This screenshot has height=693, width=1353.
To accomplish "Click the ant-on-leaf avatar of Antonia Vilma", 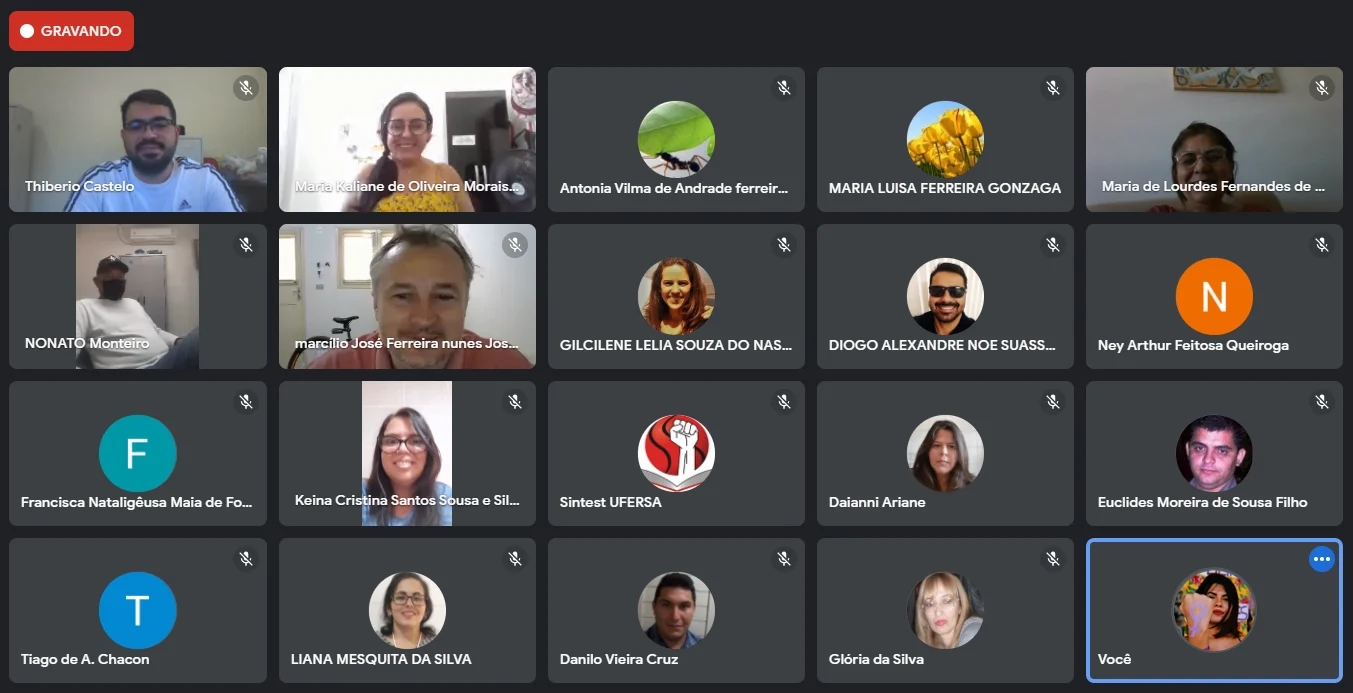I will (676, 139).
